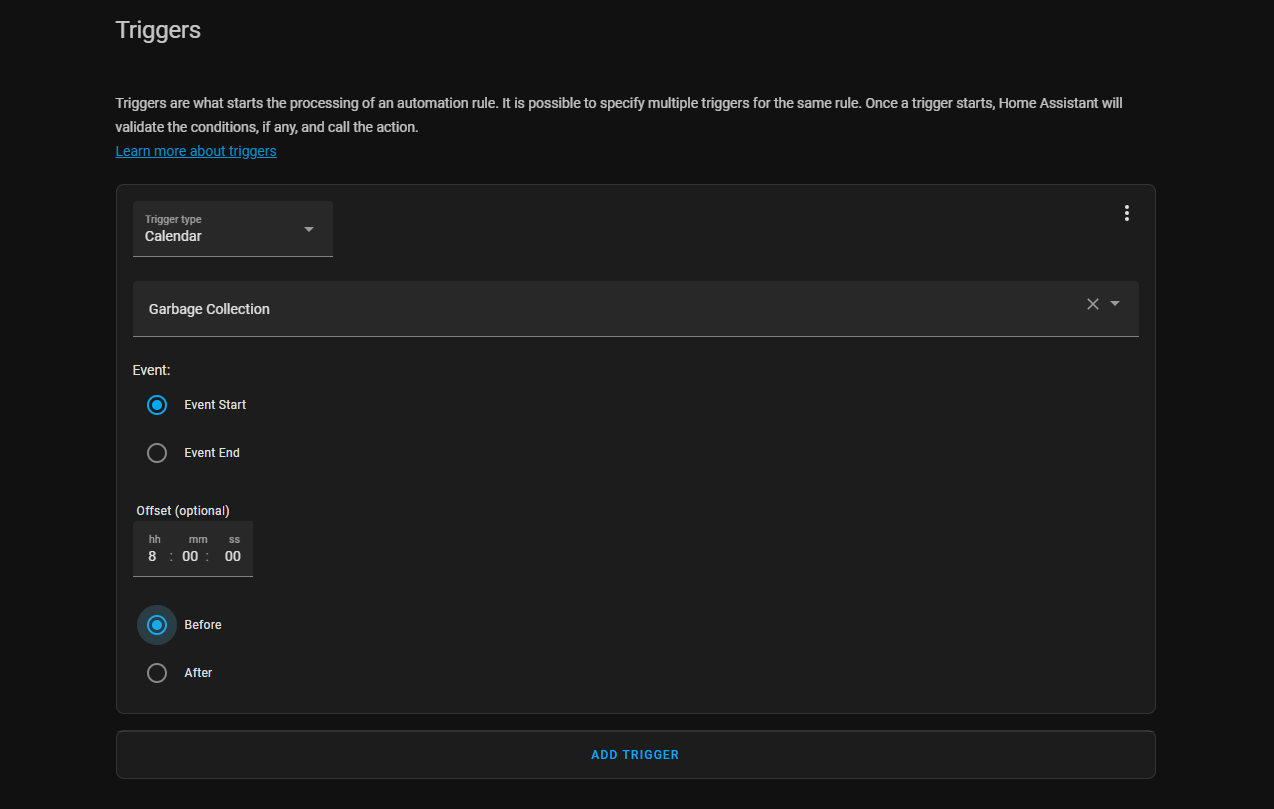1274x809 pixels.
Task: Click the offset seconds field
Action: pos(233,556)
